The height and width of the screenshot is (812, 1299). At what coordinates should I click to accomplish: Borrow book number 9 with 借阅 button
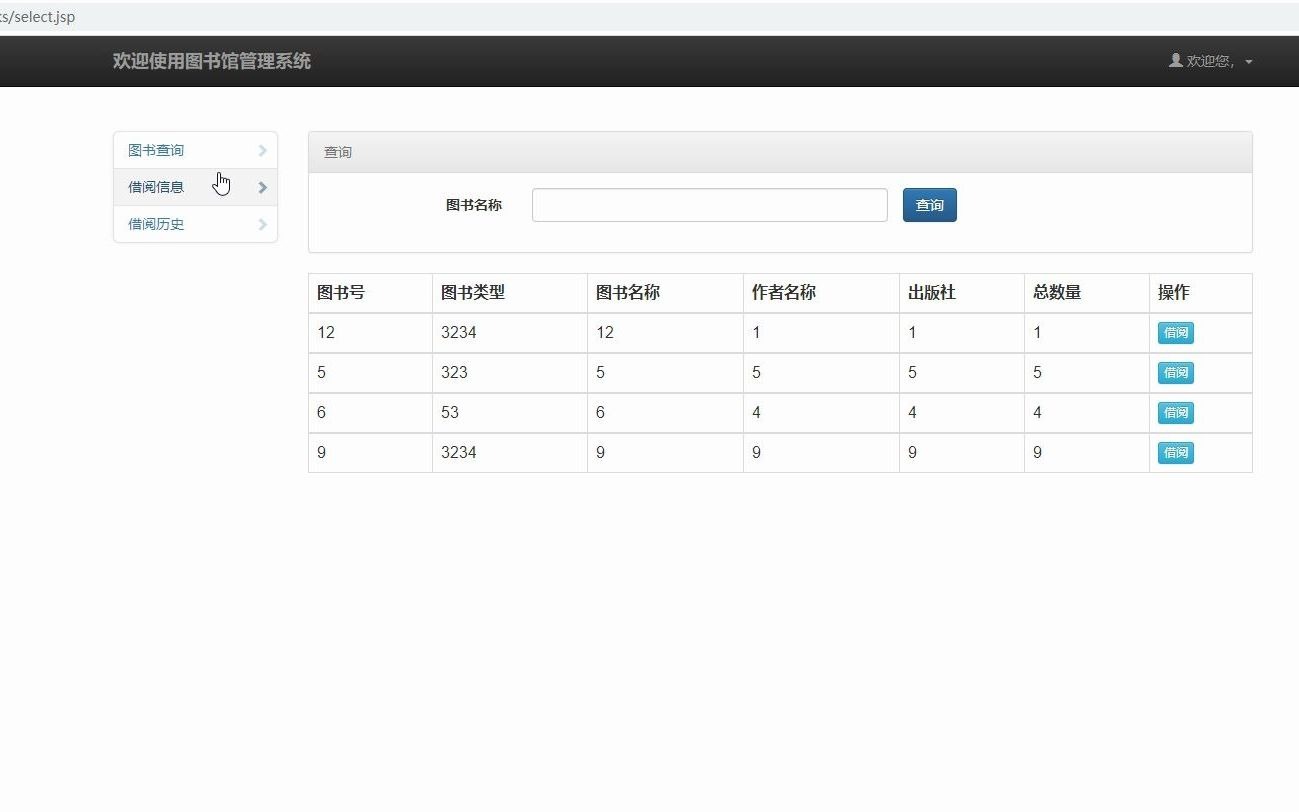point(1175,452)
